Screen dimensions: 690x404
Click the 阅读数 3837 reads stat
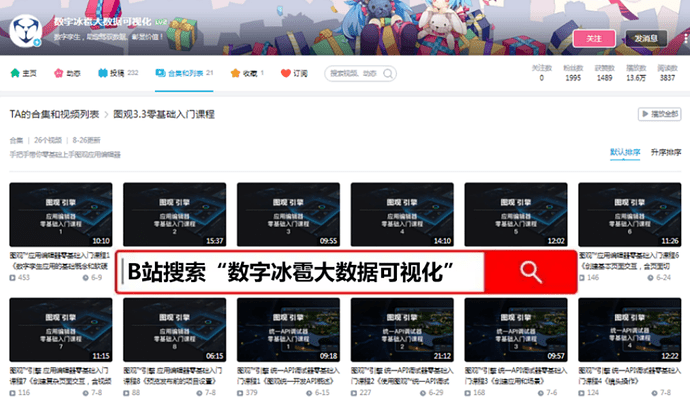click(668, 73)
